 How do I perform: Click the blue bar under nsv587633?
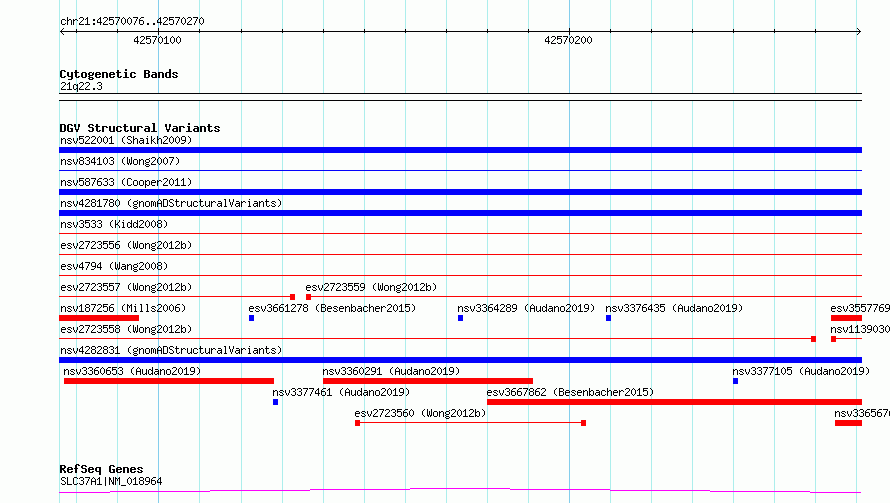(x=460, y=192)
